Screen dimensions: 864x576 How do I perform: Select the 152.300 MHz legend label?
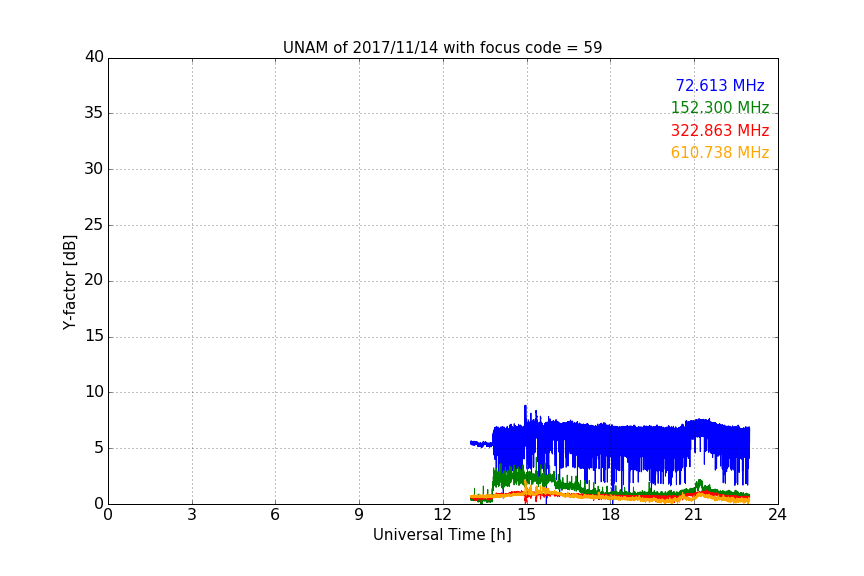coord(720,107)
